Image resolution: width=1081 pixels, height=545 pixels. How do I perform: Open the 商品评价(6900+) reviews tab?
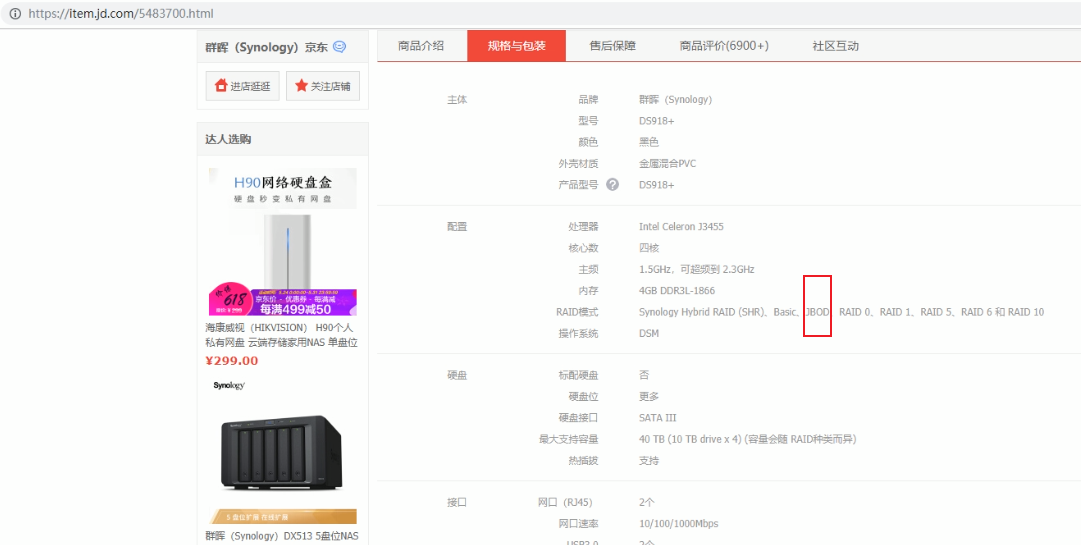pos(724,46)
